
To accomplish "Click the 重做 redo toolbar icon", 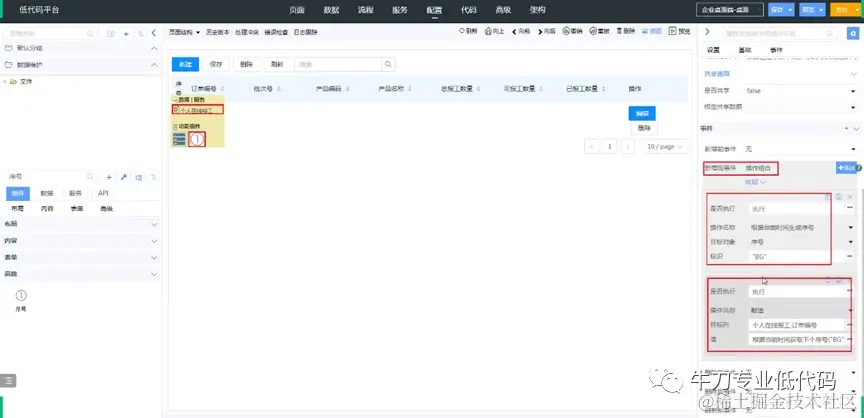I will click(x=593, y=31).
